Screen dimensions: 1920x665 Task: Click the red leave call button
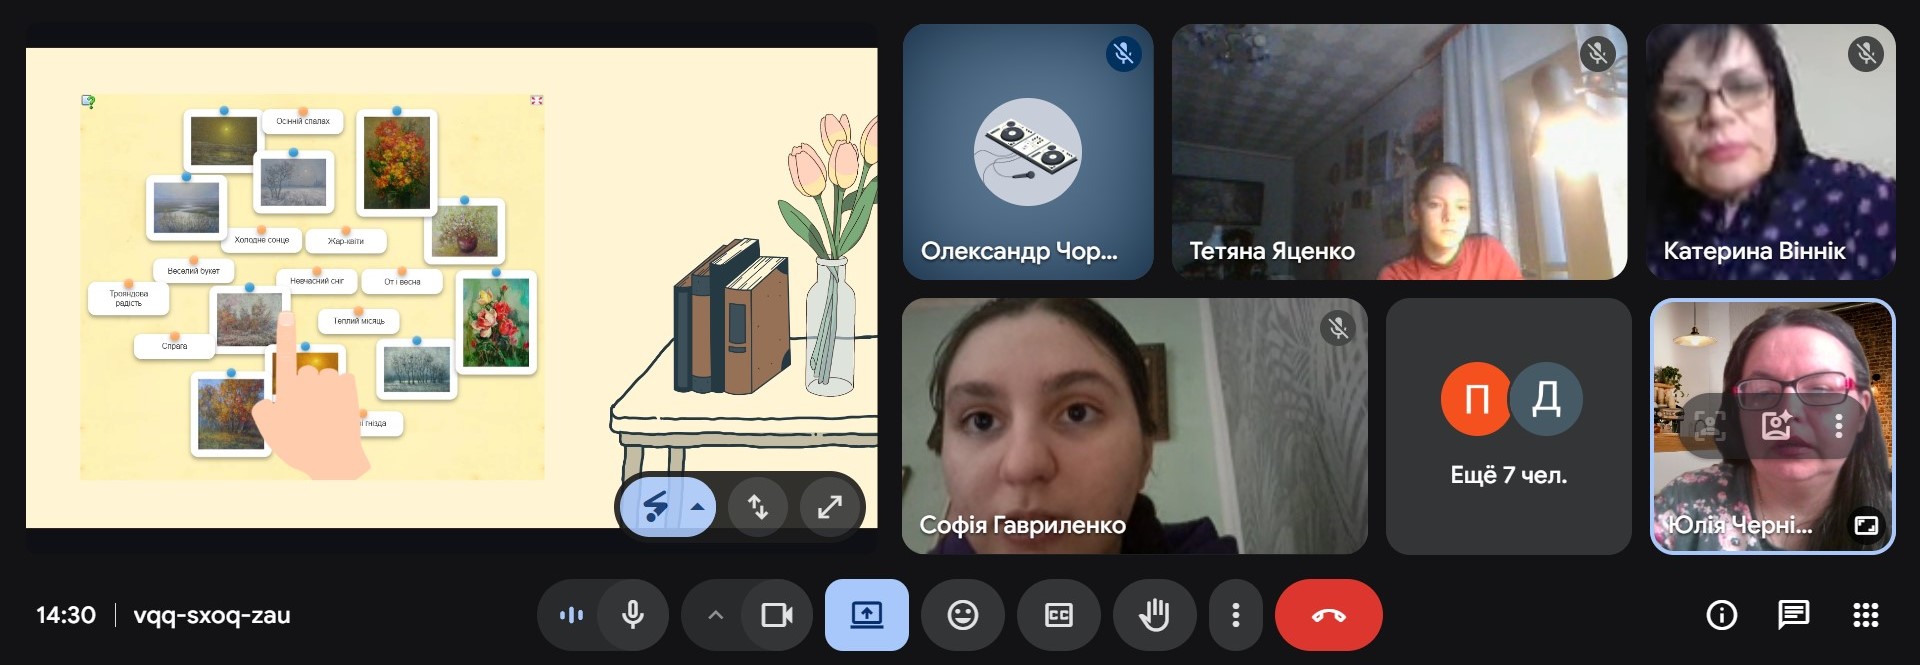coord(1328,615)
